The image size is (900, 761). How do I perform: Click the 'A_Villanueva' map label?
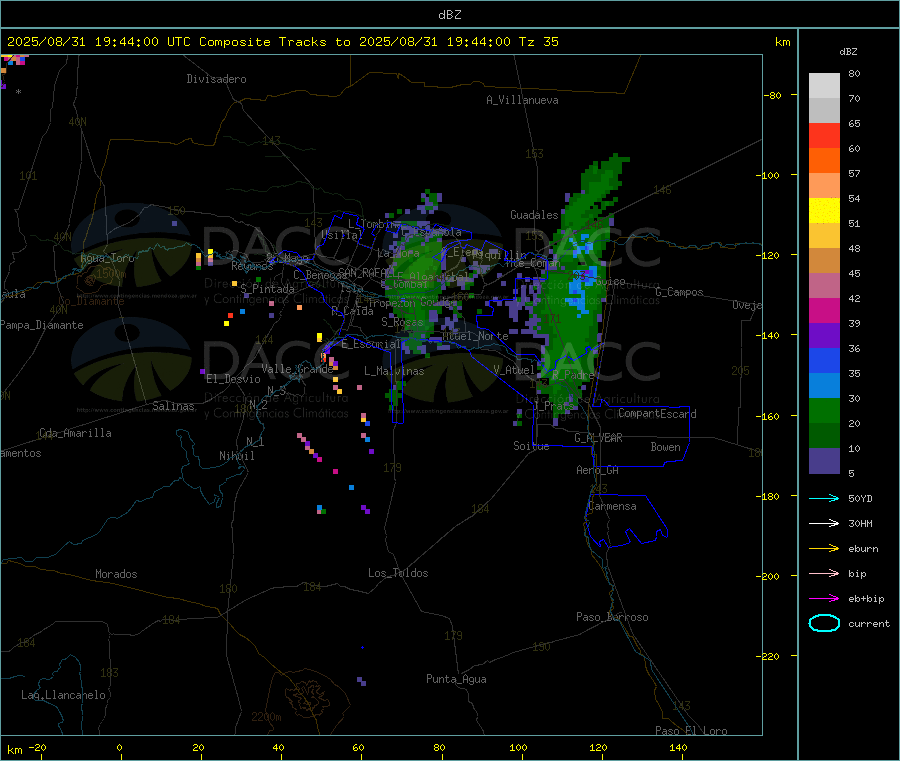pos(522,100)
